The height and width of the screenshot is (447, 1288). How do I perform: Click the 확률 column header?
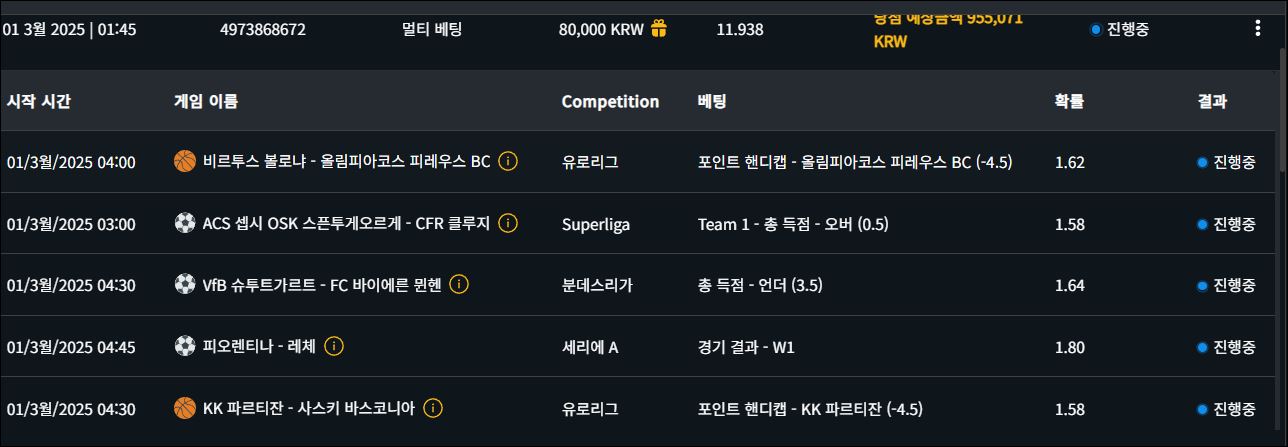click(1069, 101)
